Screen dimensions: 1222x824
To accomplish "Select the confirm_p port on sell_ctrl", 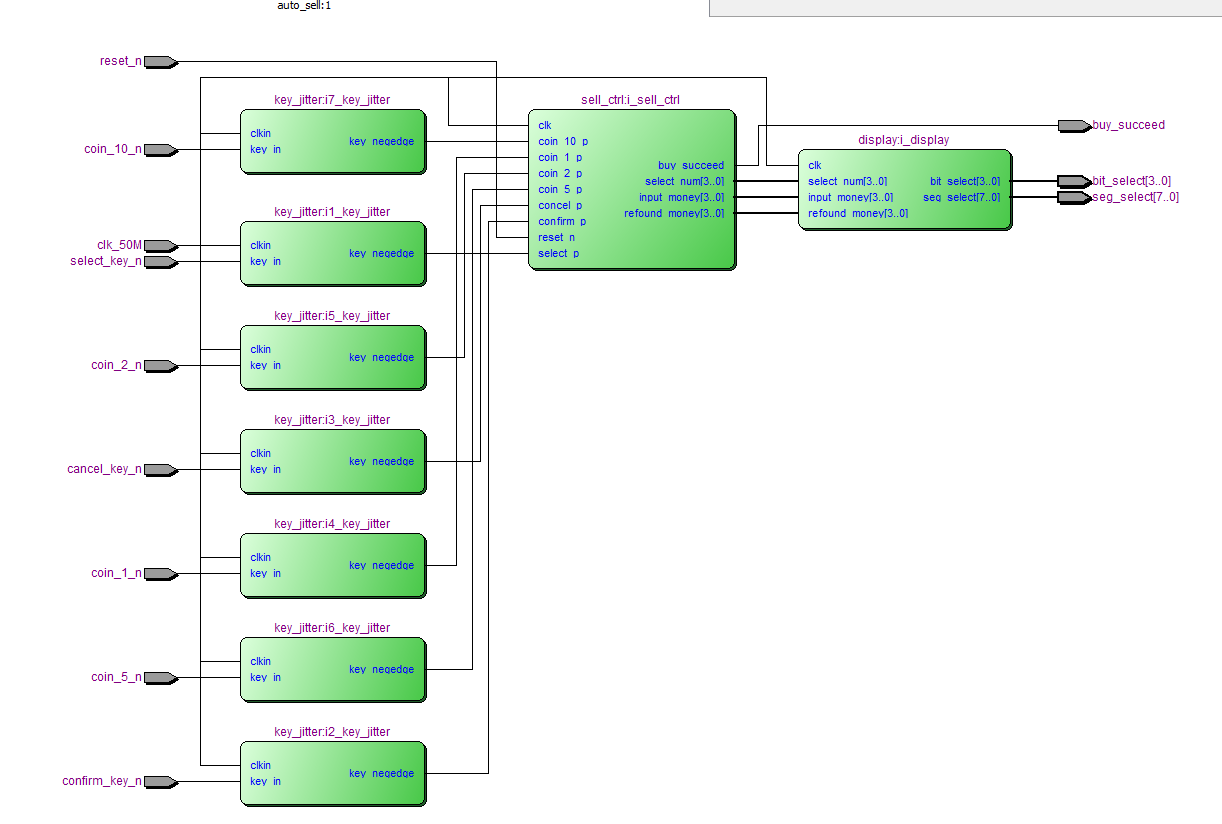I will [x=562, y=222].
